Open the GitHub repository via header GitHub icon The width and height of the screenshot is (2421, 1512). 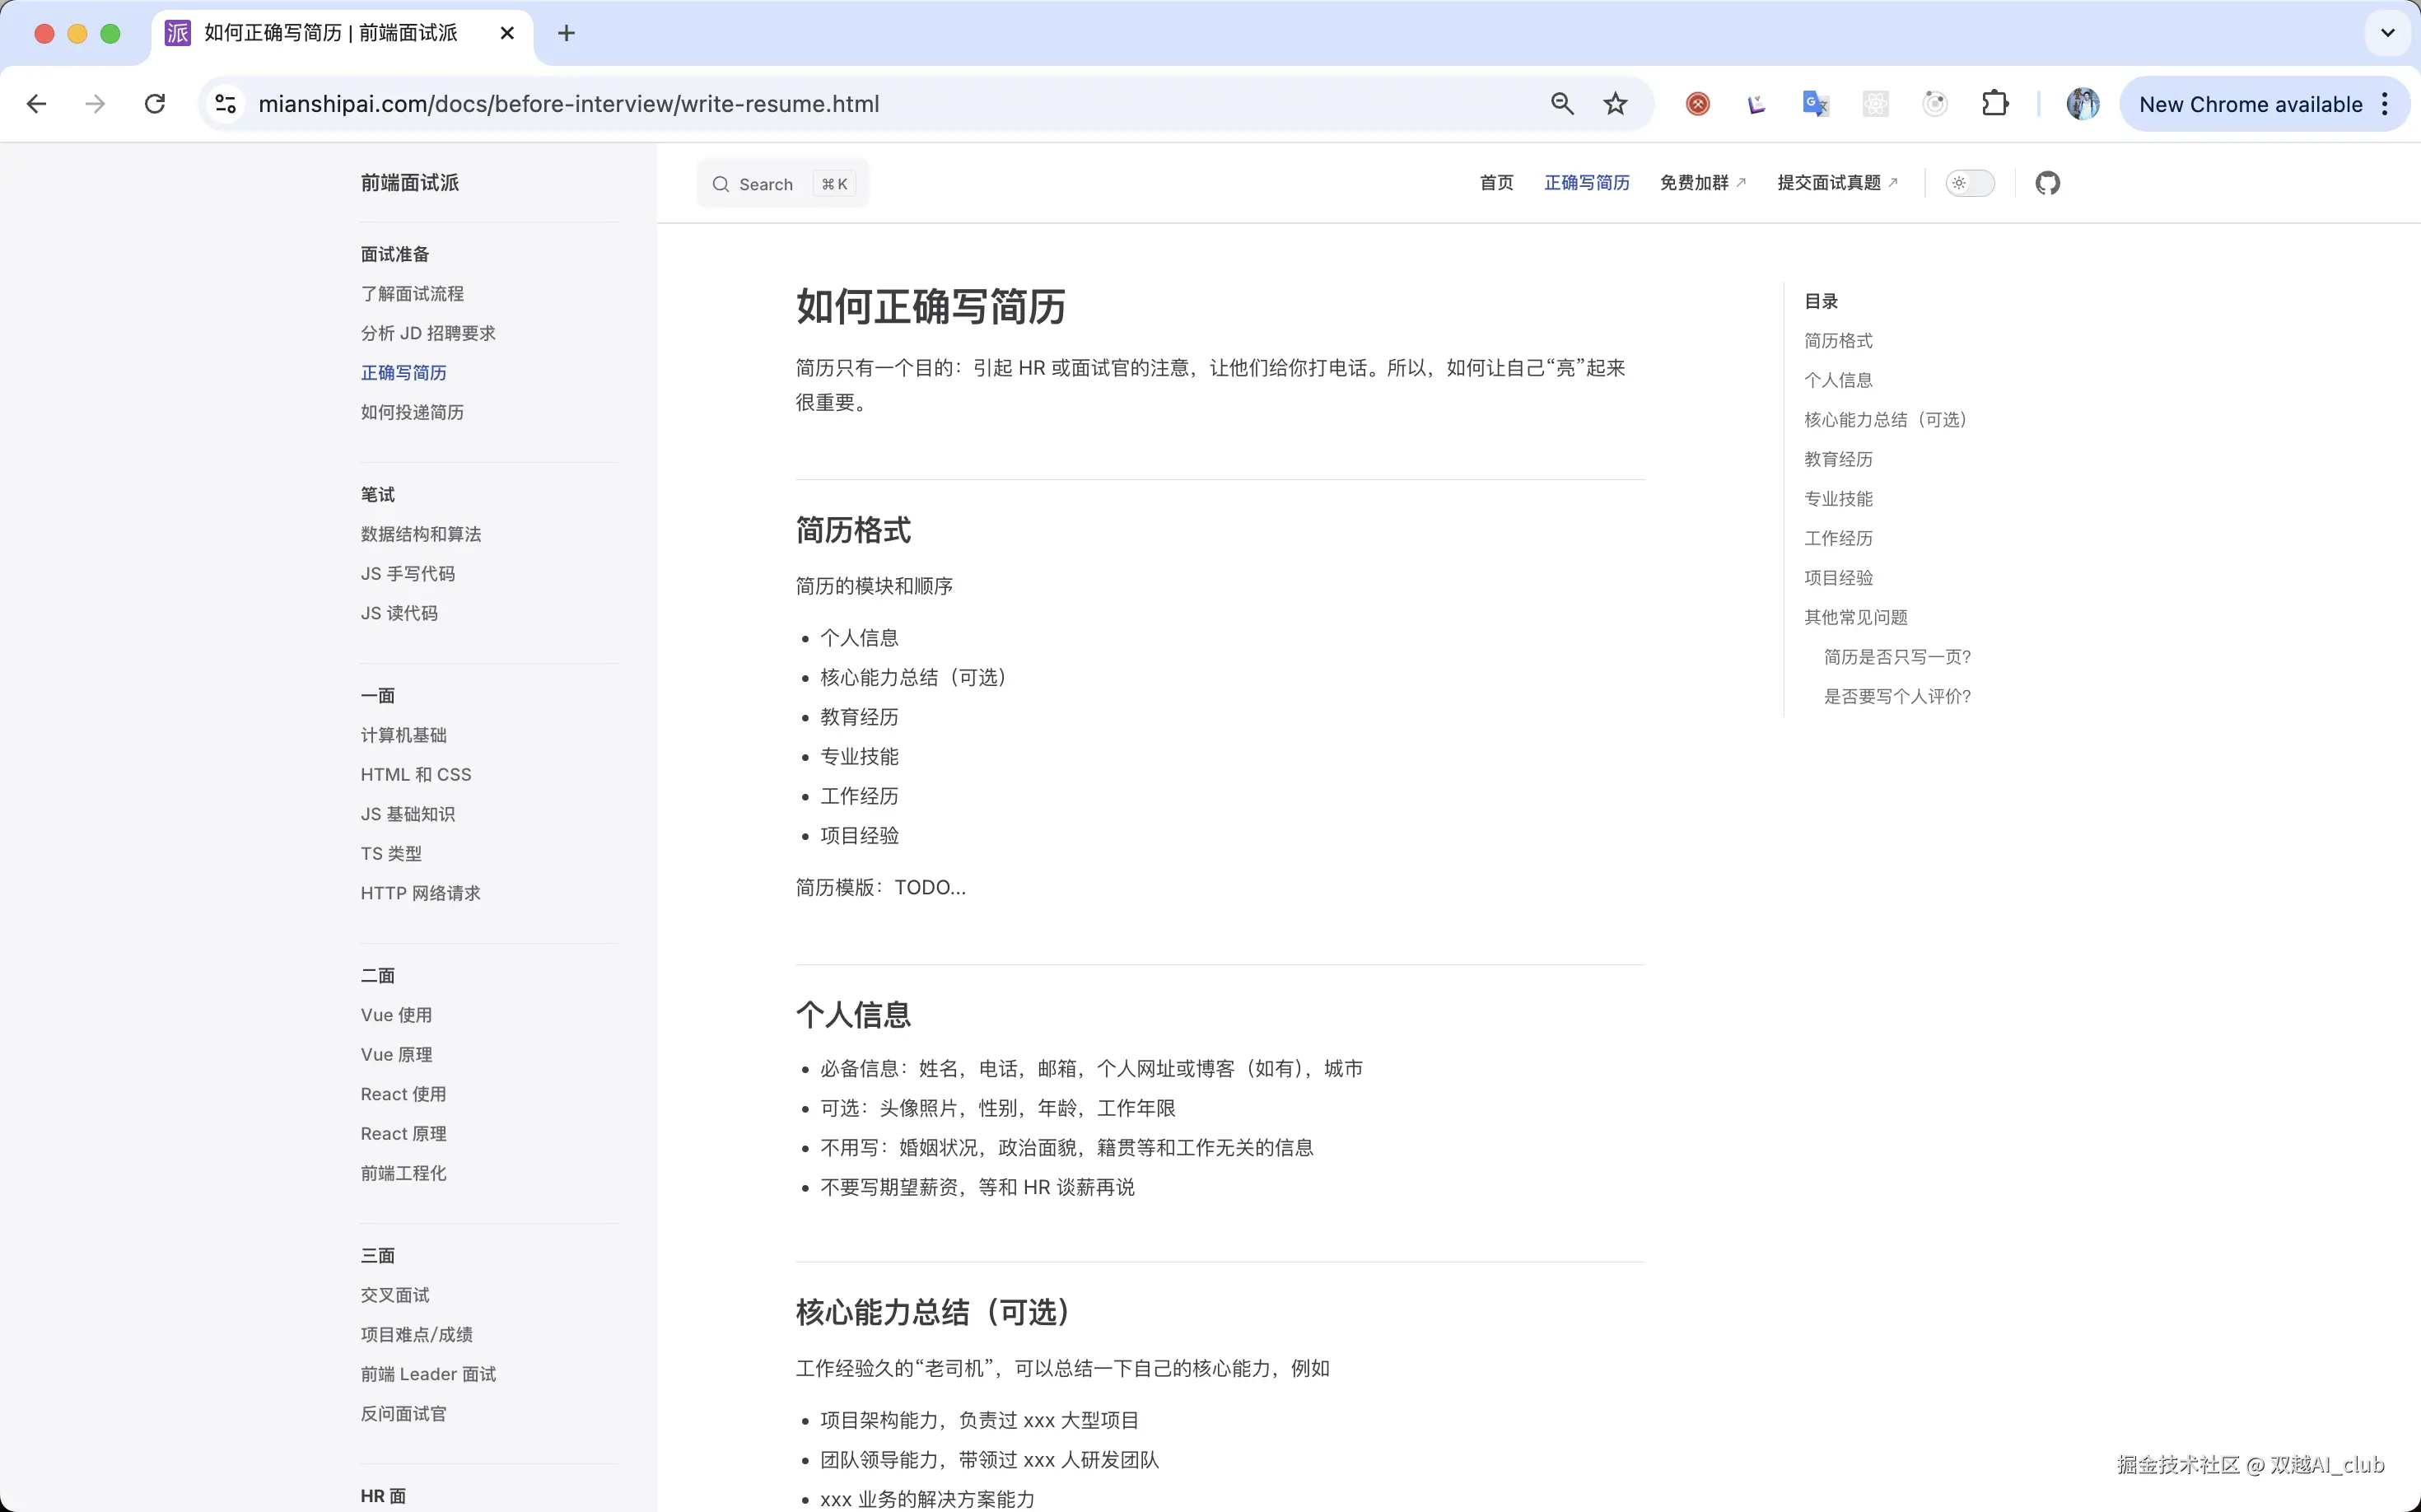2048,183
